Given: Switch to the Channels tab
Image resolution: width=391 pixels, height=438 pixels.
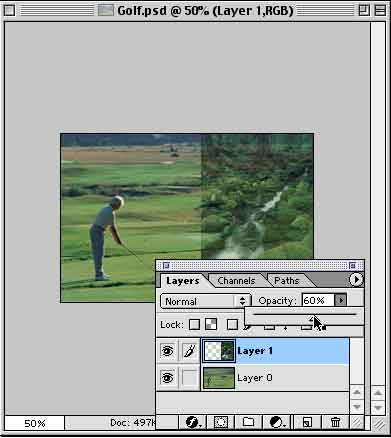Looking at the screenshot, I should 236,281.
